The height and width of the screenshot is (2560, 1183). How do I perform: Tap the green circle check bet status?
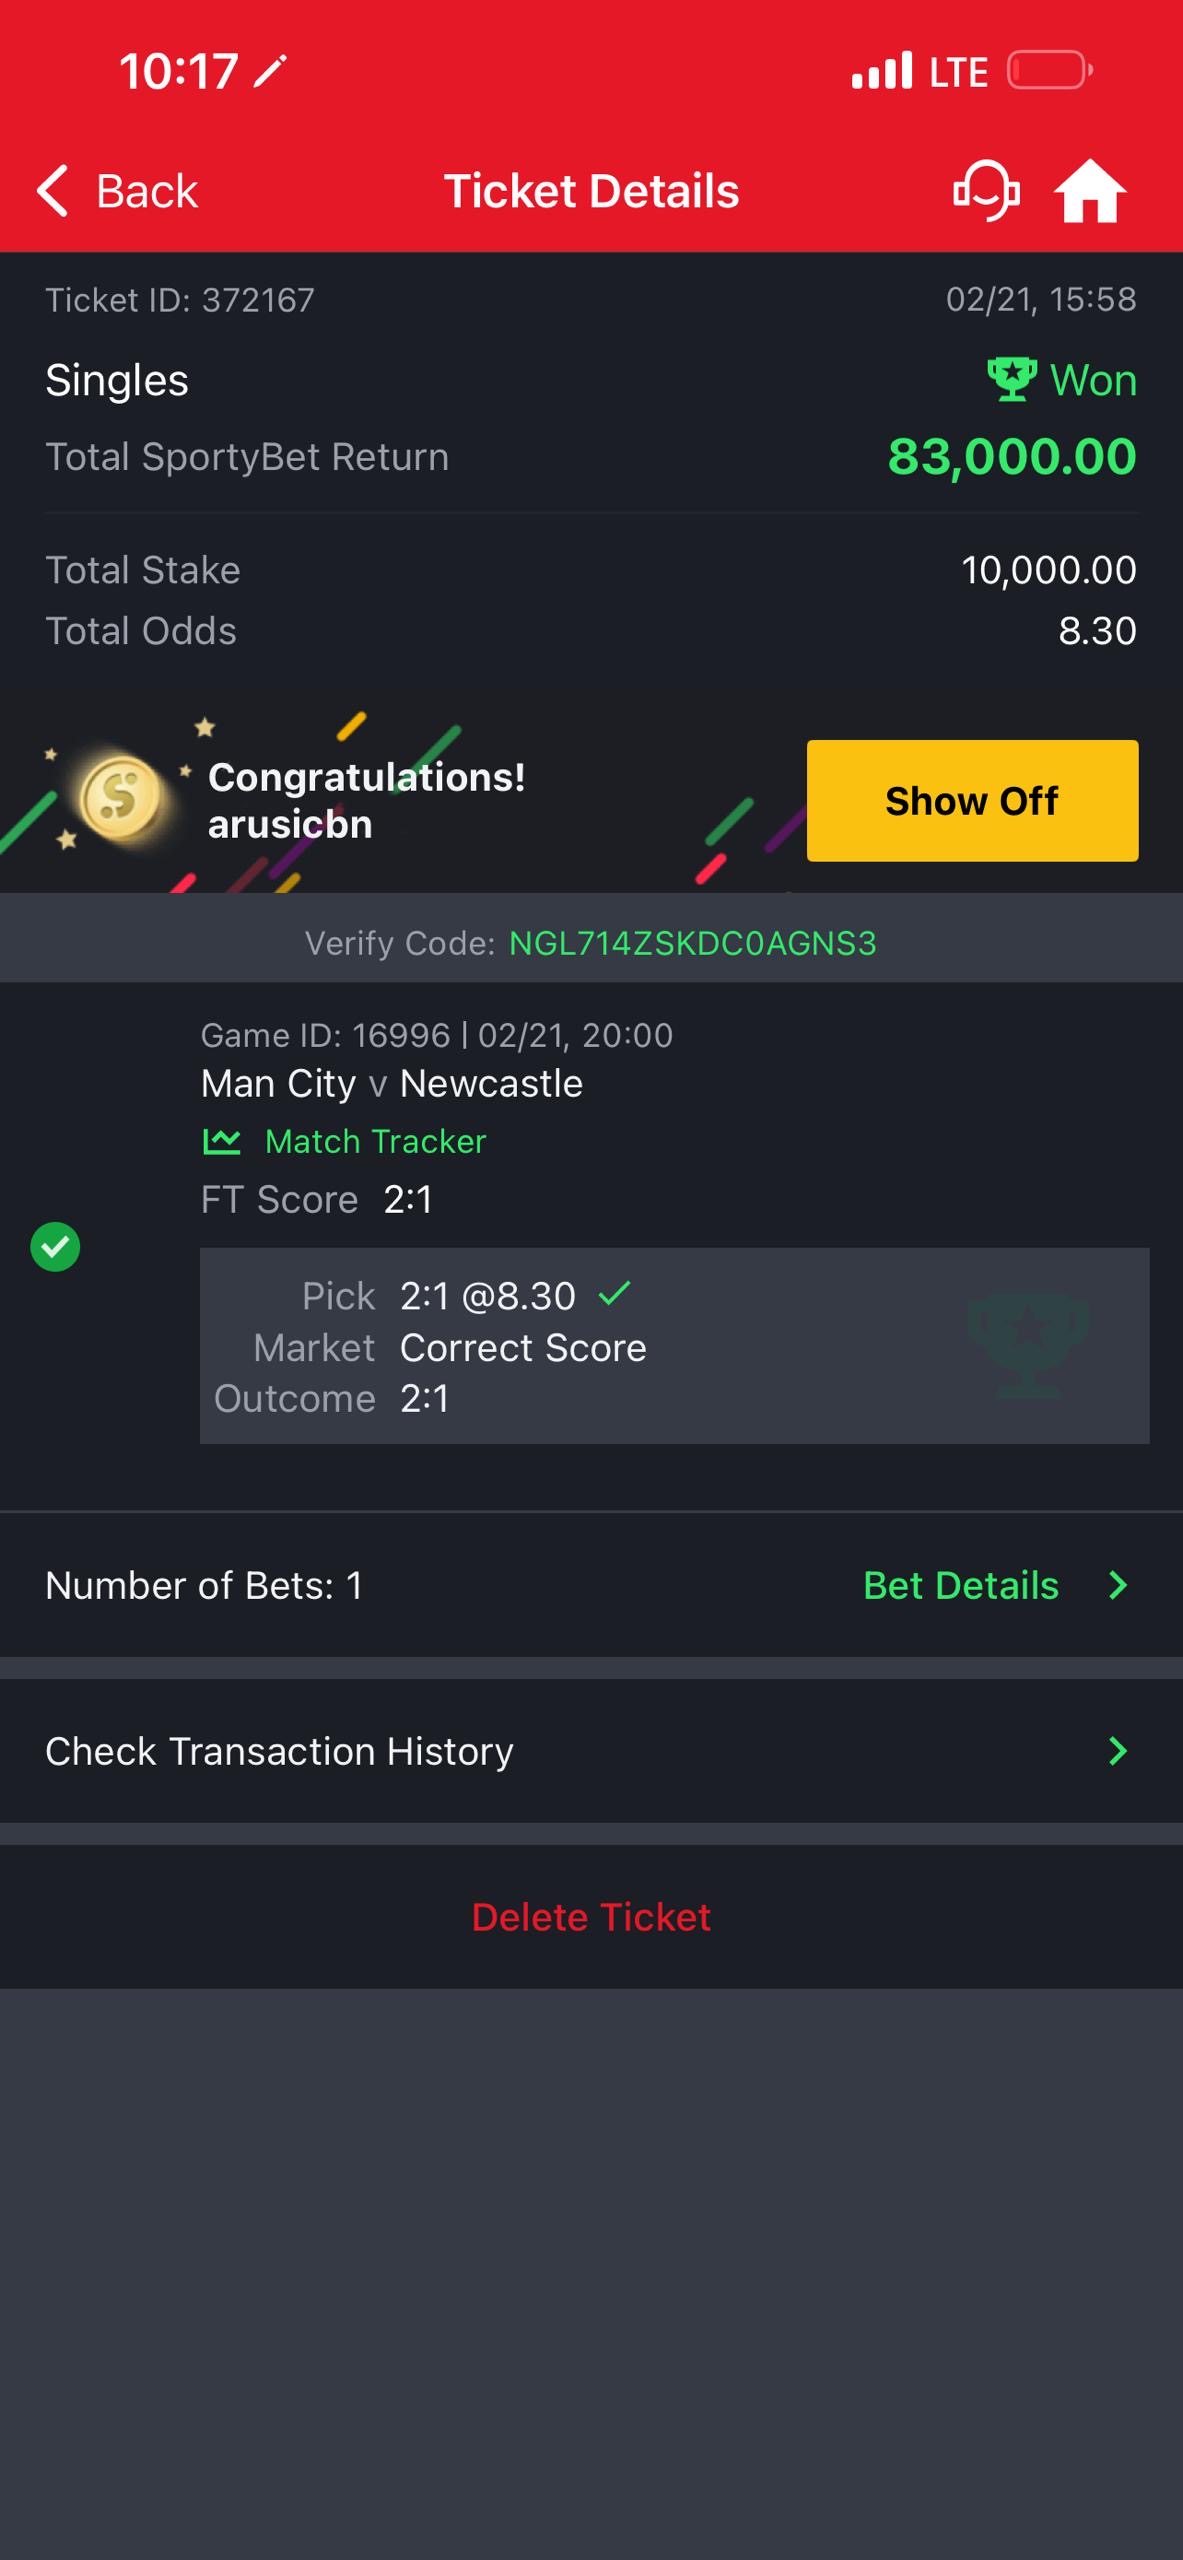point(55,1247)
